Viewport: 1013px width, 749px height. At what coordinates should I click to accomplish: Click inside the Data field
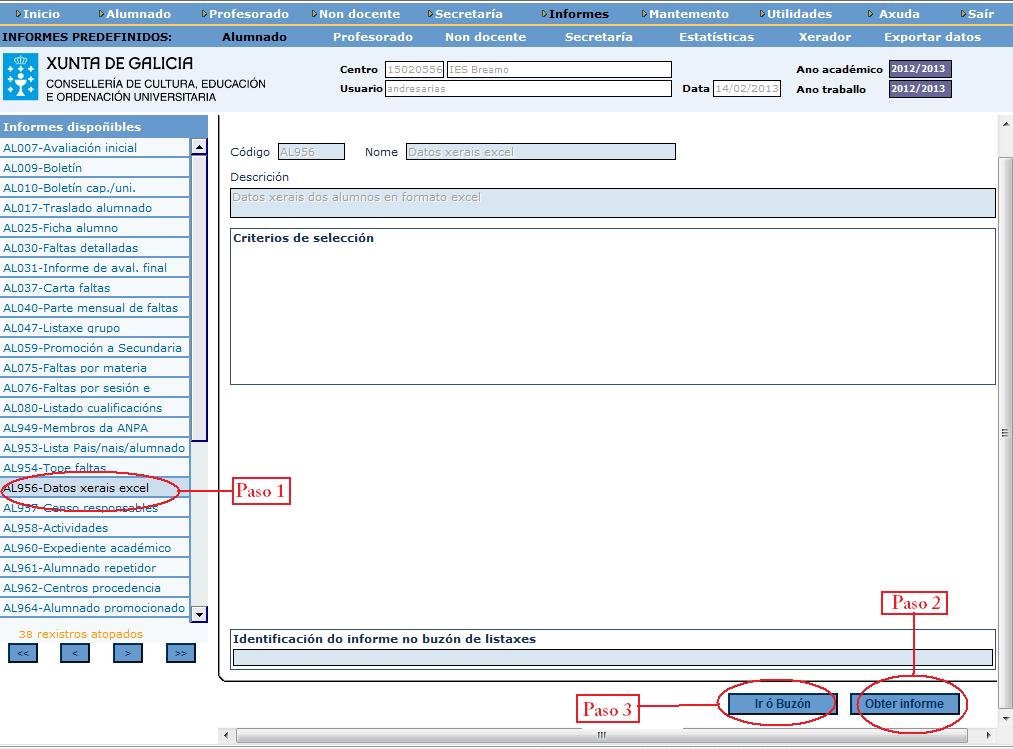746,89
